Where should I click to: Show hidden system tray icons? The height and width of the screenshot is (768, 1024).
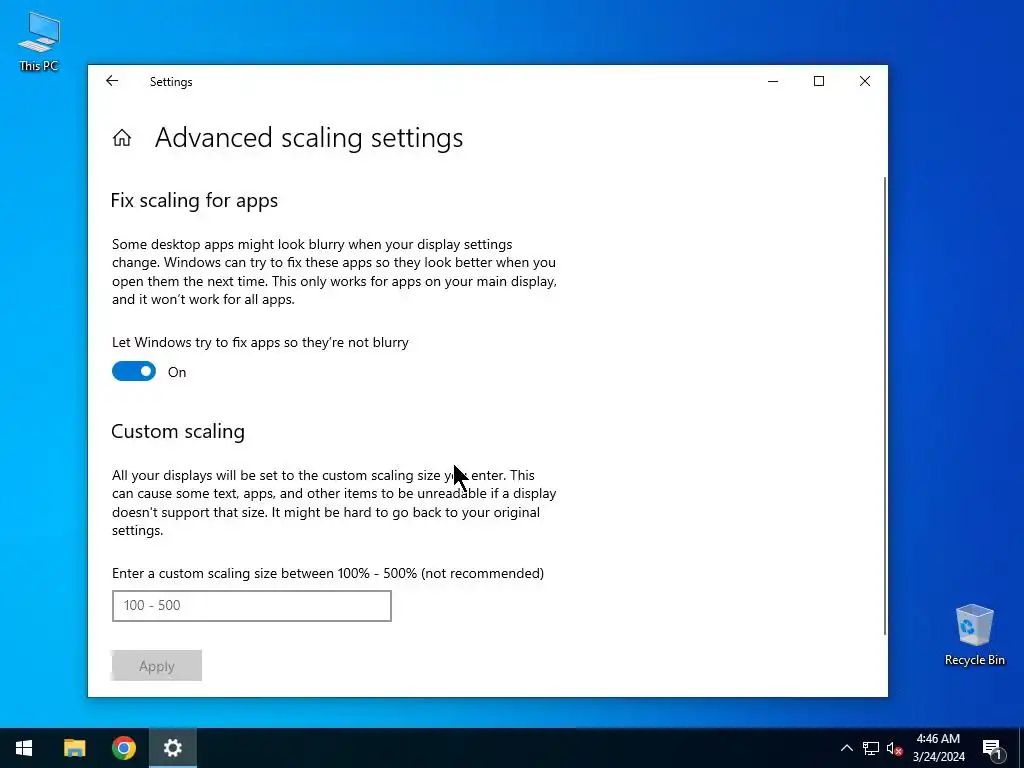coord(846,748)
